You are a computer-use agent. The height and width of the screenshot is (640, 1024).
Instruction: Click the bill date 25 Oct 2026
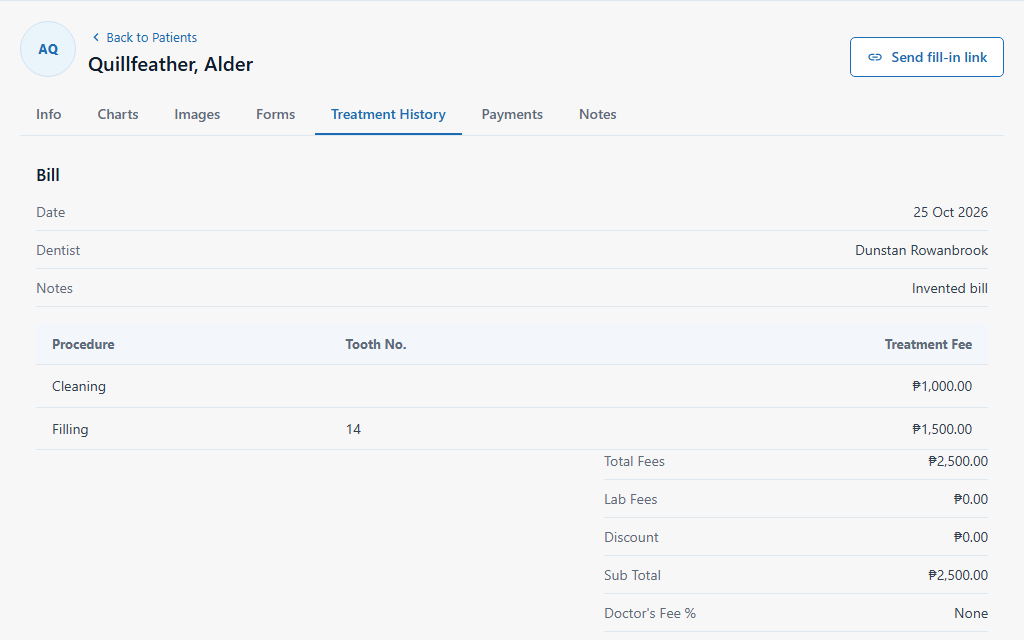pos(950,212)
